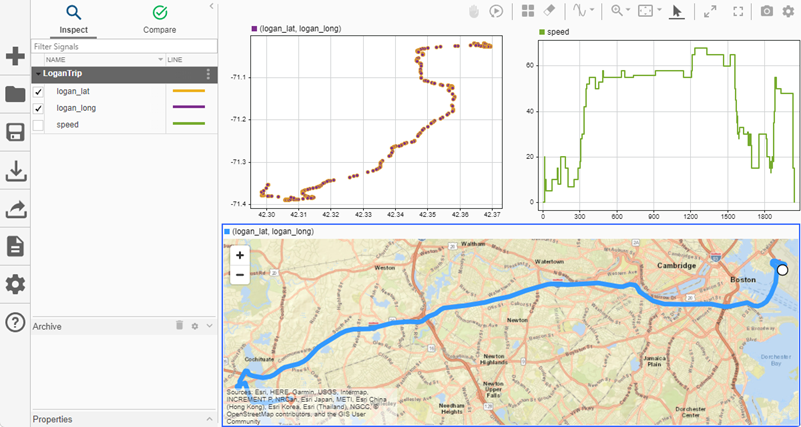Zoom in the map with plus button

click(x=240, y=255)
